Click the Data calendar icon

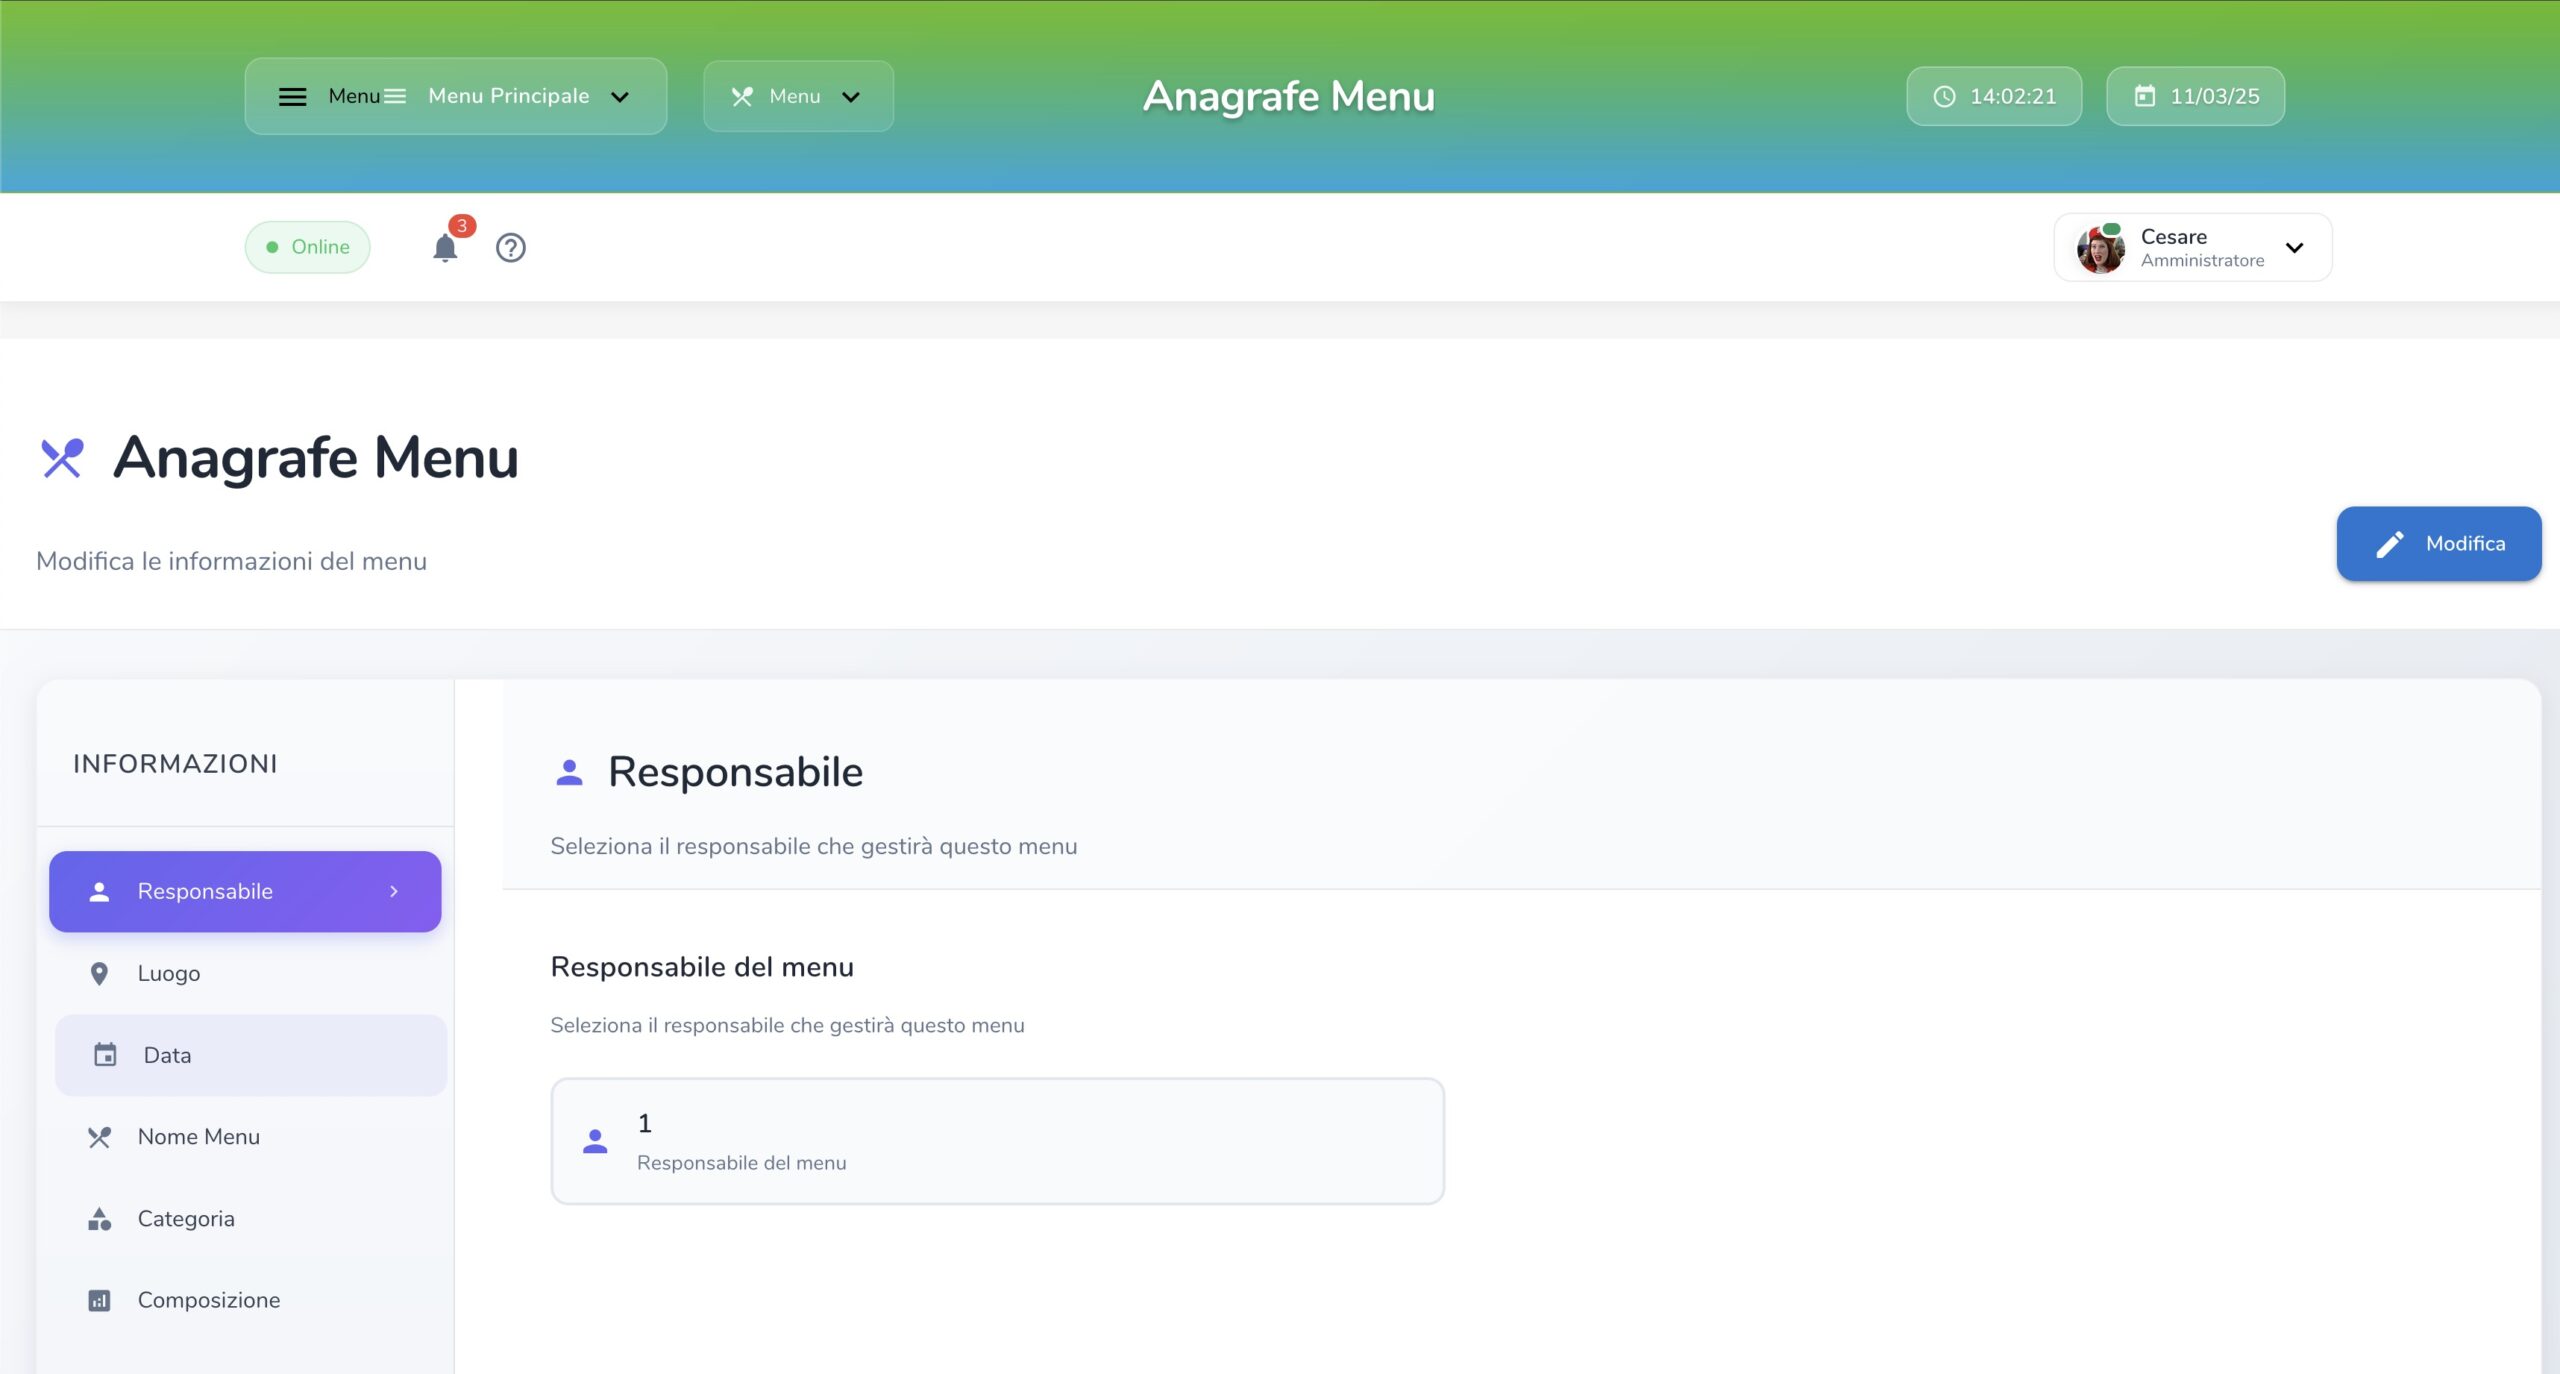106,1054
